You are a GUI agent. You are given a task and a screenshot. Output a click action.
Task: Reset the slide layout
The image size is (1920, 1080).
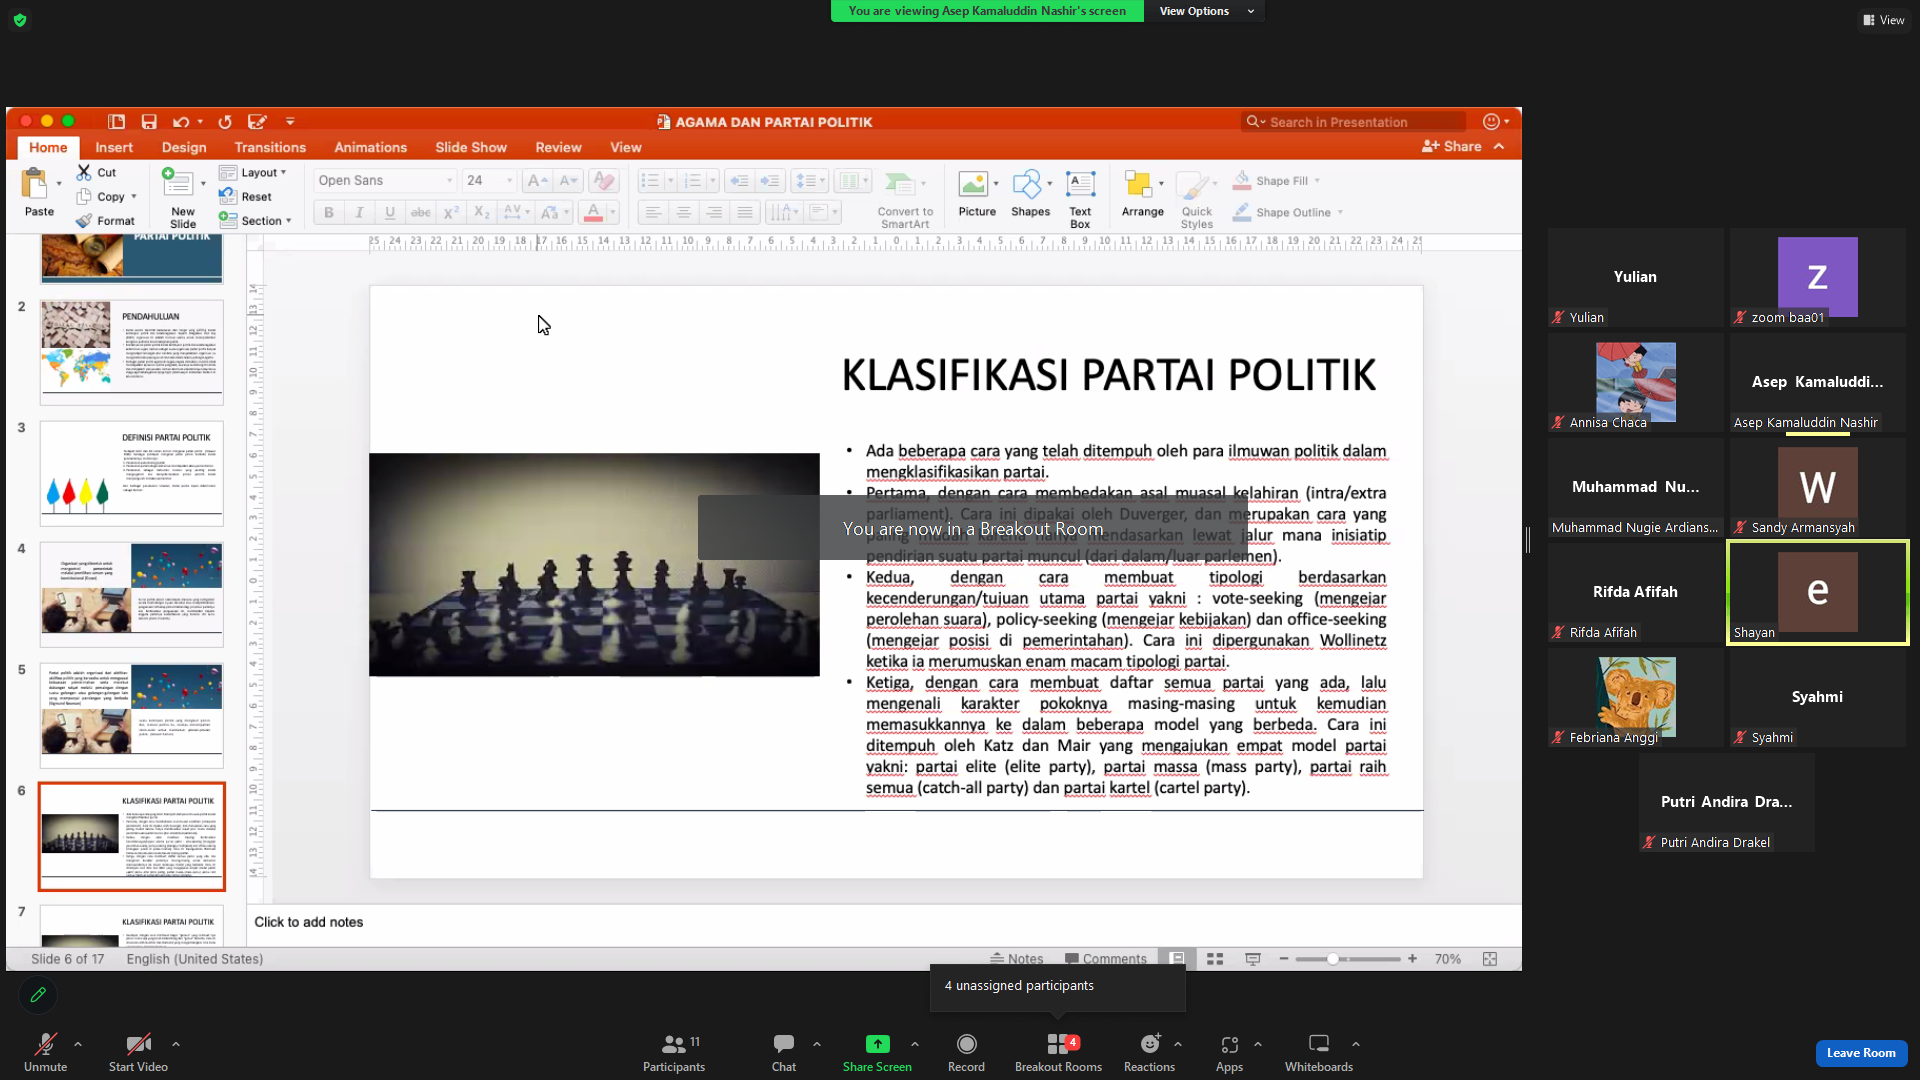click(x=246, y=197)
